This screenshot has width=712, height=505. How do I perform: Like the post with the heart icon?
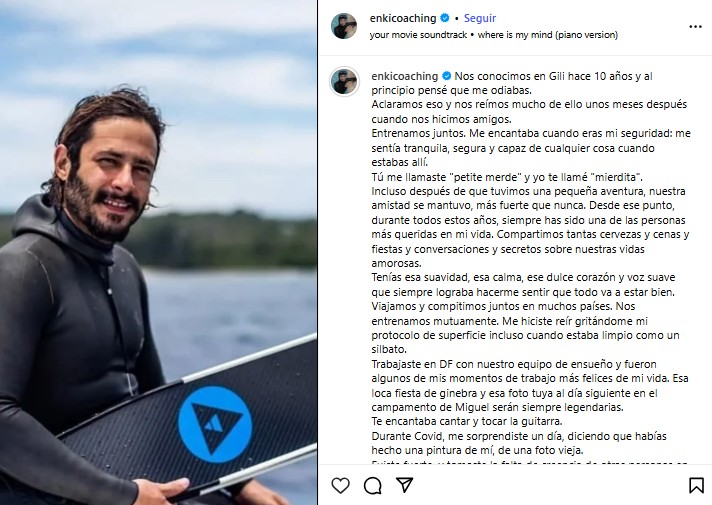pos(341,485)
